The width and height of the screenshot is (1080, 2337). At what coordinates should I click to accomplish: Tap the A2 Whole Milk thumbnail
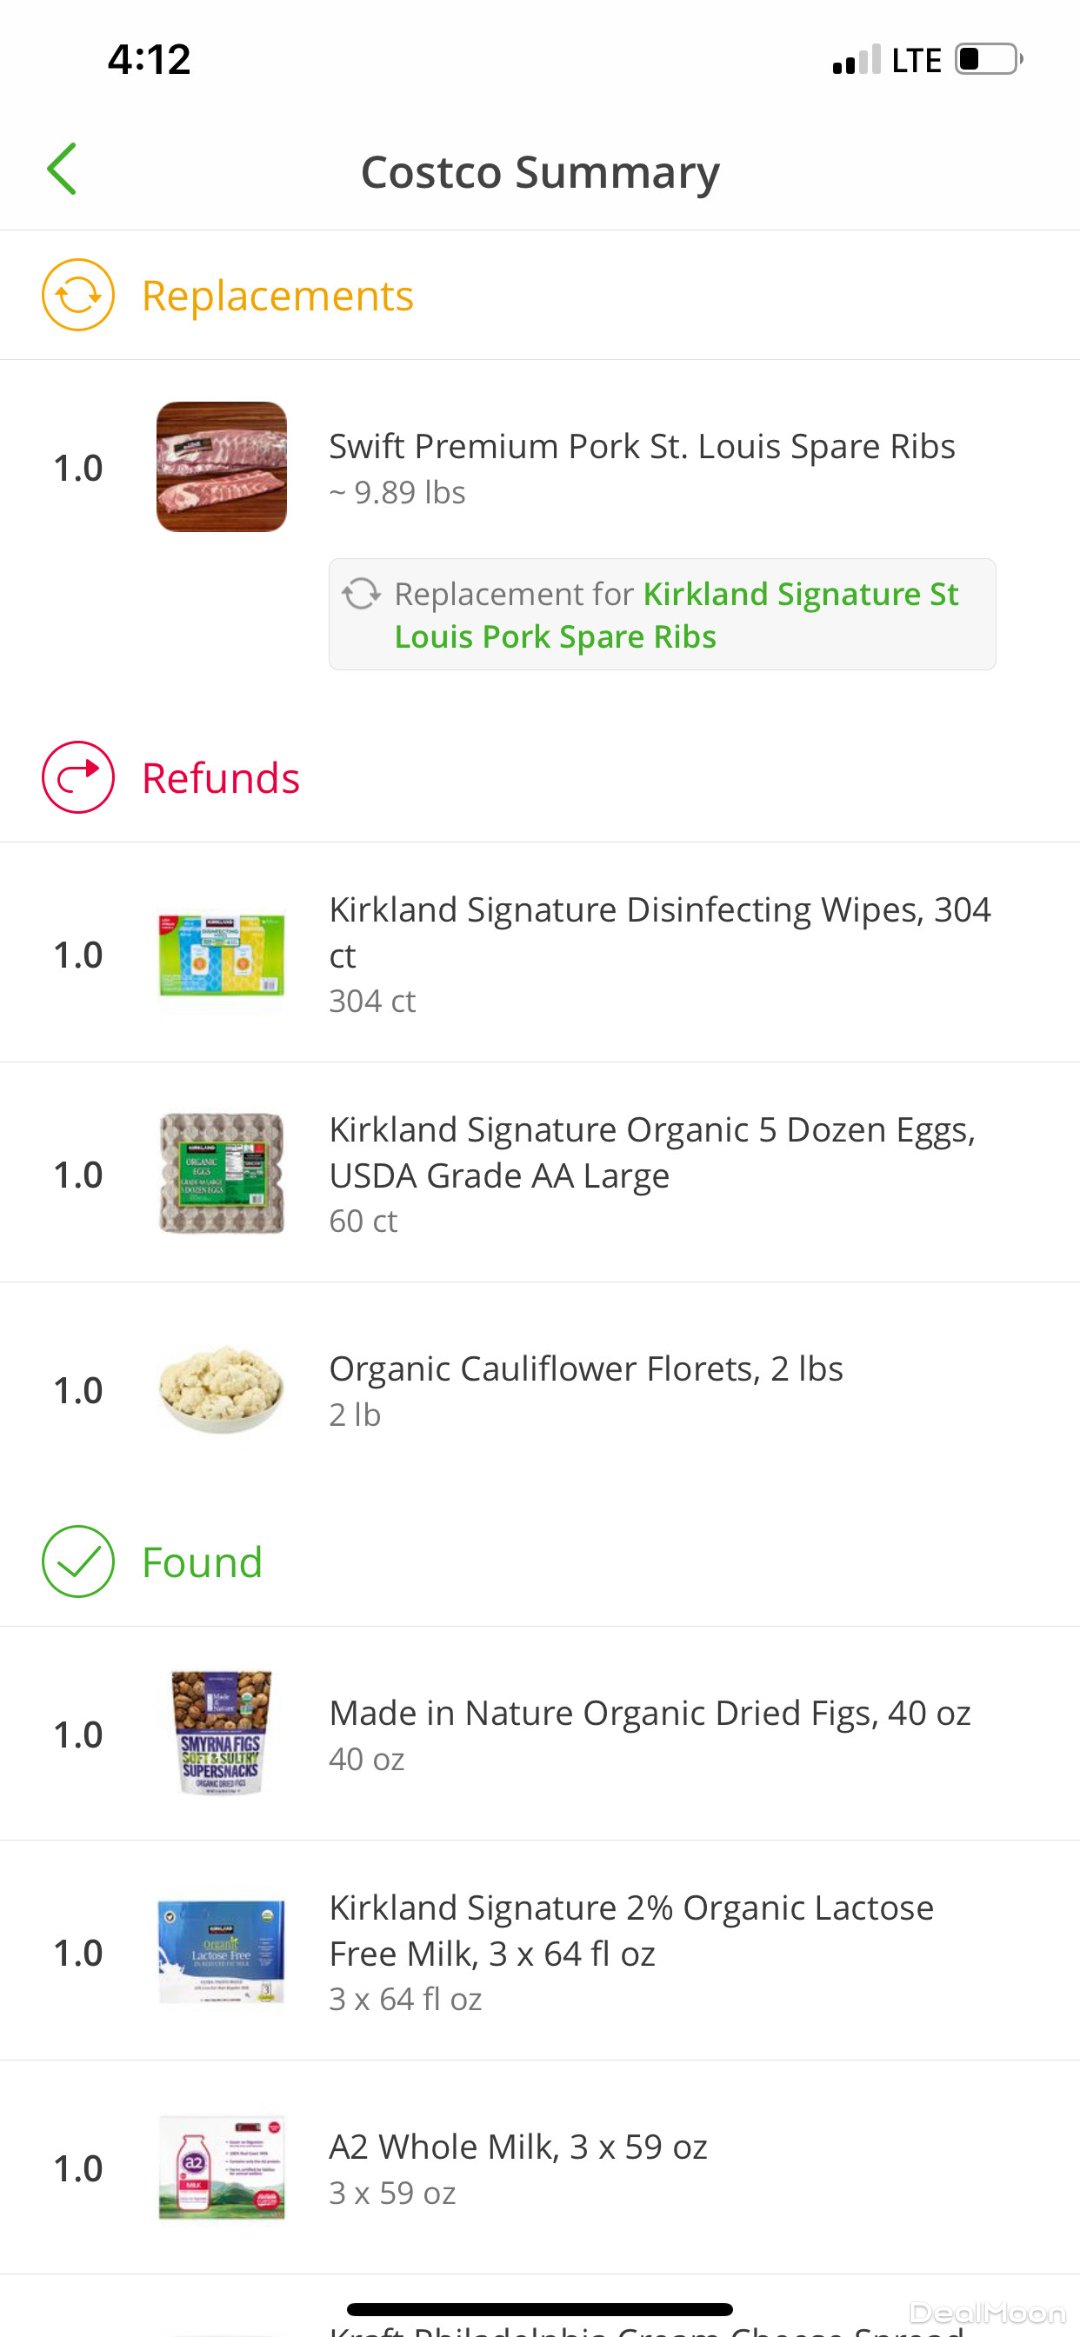222,2168
